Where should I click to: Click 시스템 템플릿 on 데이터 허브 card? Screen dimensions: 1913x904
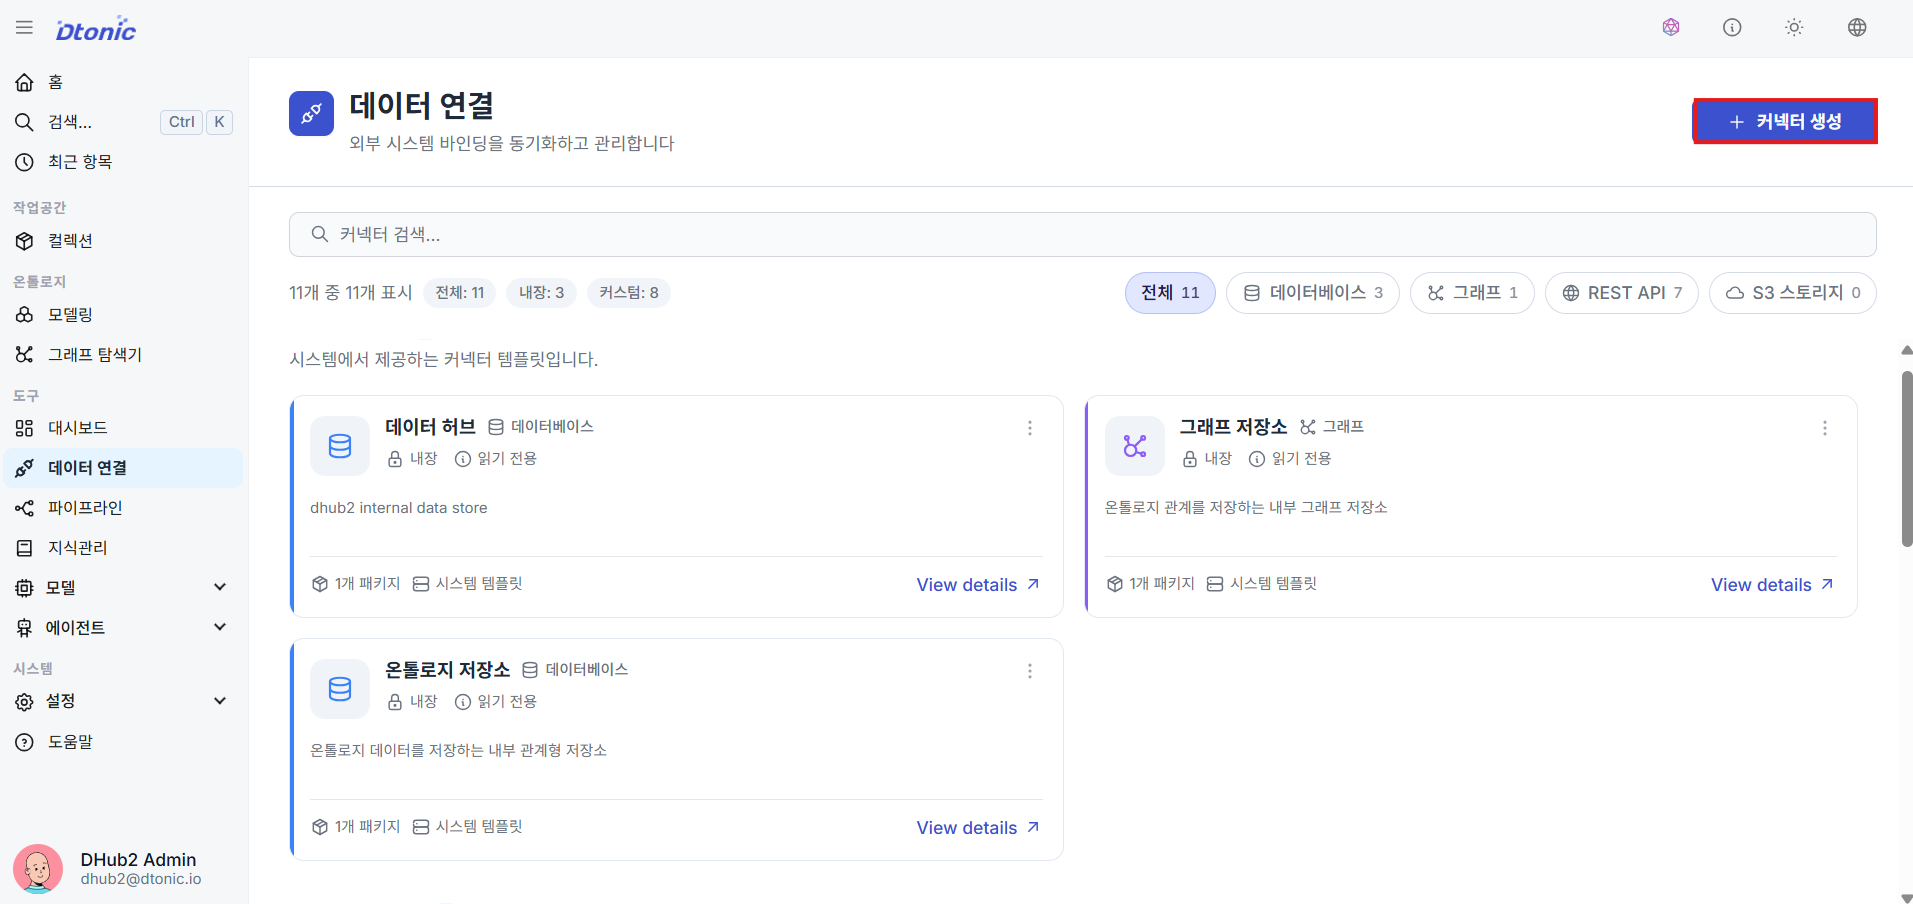(x=468, y=584)
